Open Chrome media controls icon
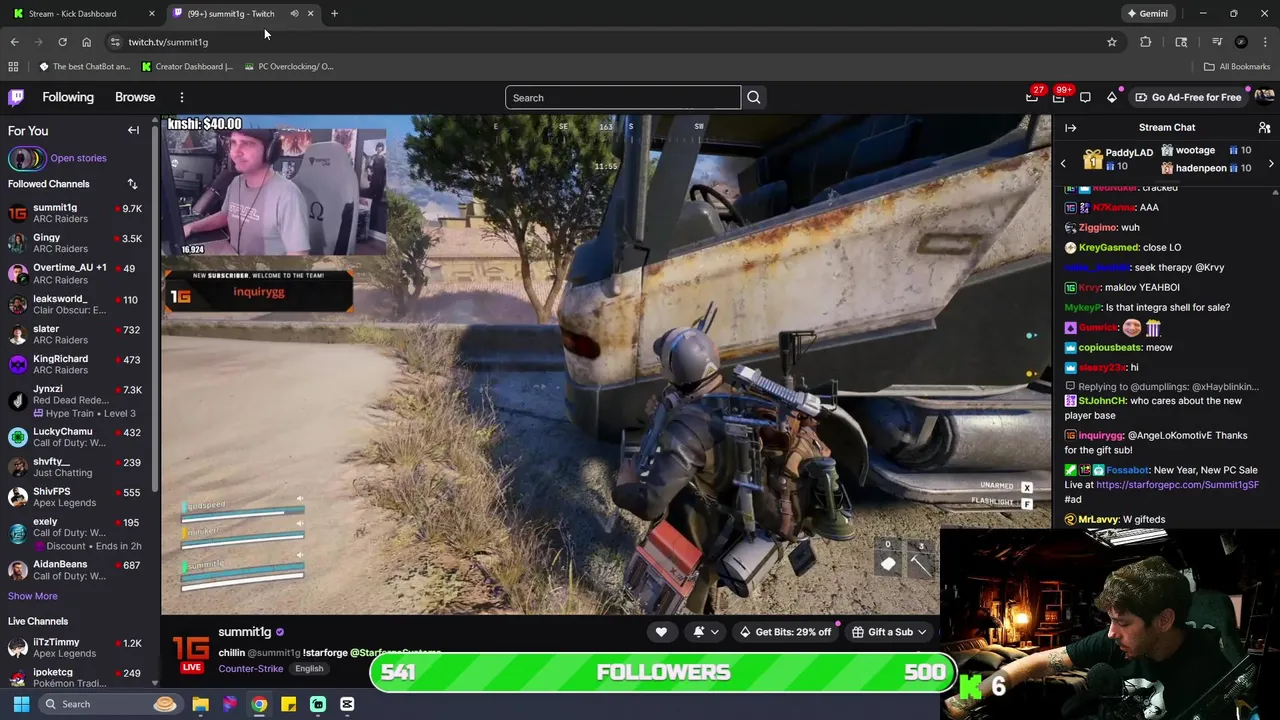1280x720 pixels. [1217, 42]
